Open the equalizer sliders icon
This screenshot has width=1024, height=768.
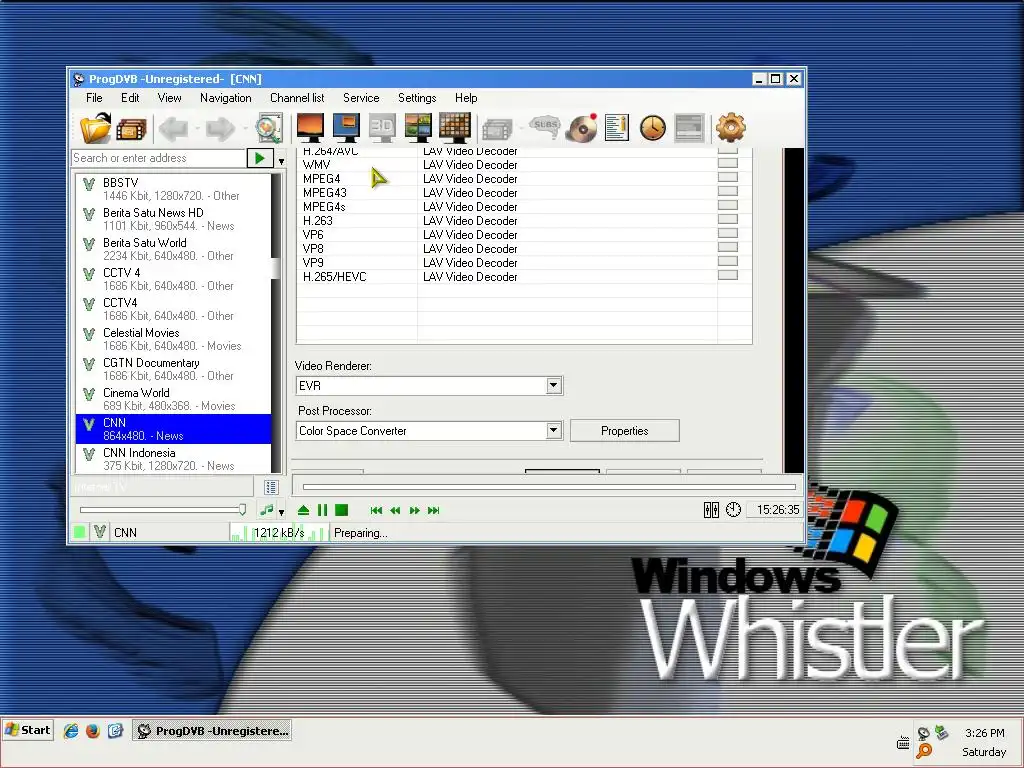711,510
